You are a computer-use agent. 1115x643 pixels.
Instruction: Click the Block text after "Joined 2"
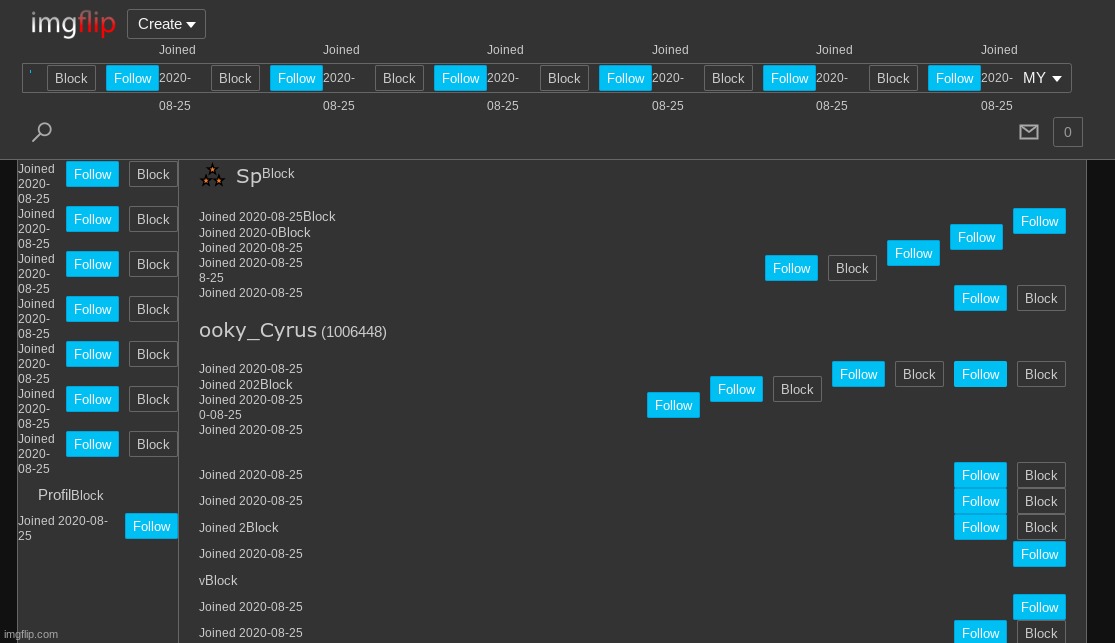(262, 527)
